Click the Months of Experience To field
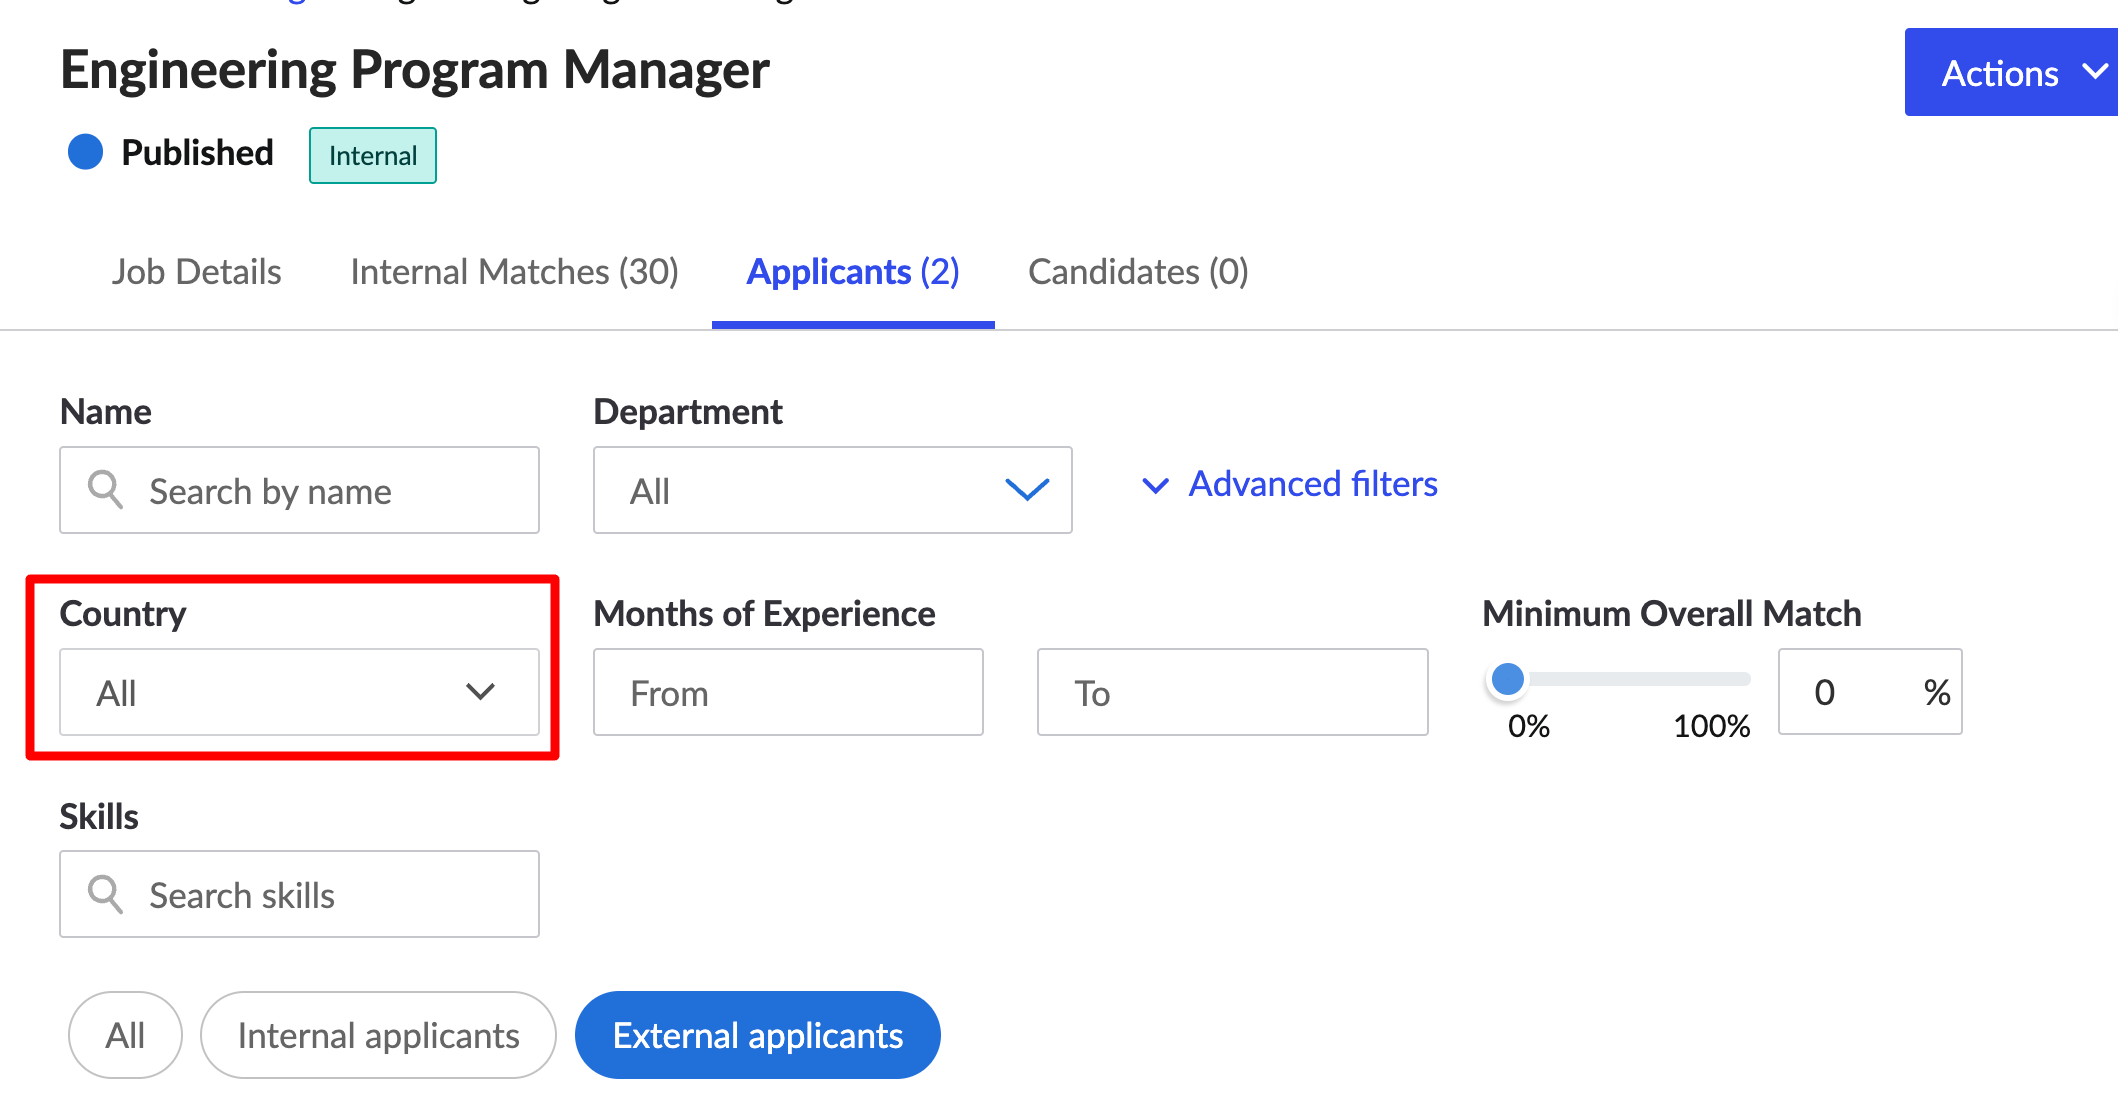 tap(1232, 692)
